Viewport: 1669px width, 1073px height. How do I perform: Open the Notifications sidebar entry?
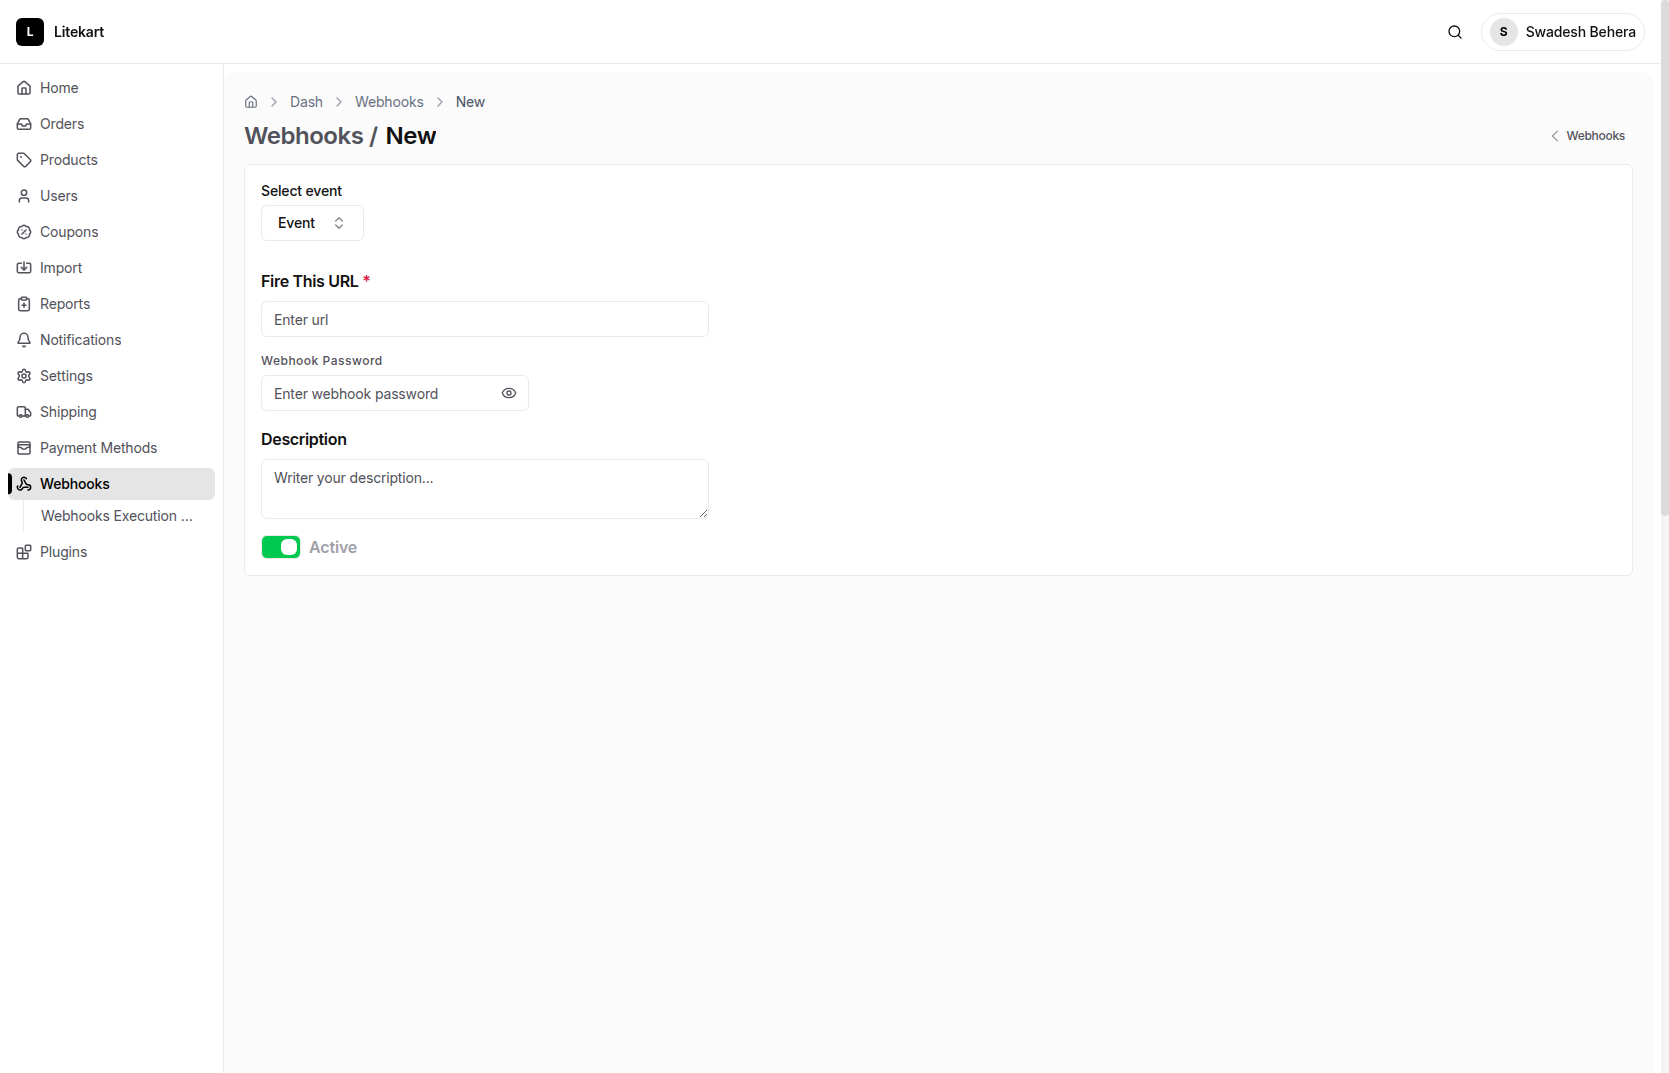(x=111, y=340)
